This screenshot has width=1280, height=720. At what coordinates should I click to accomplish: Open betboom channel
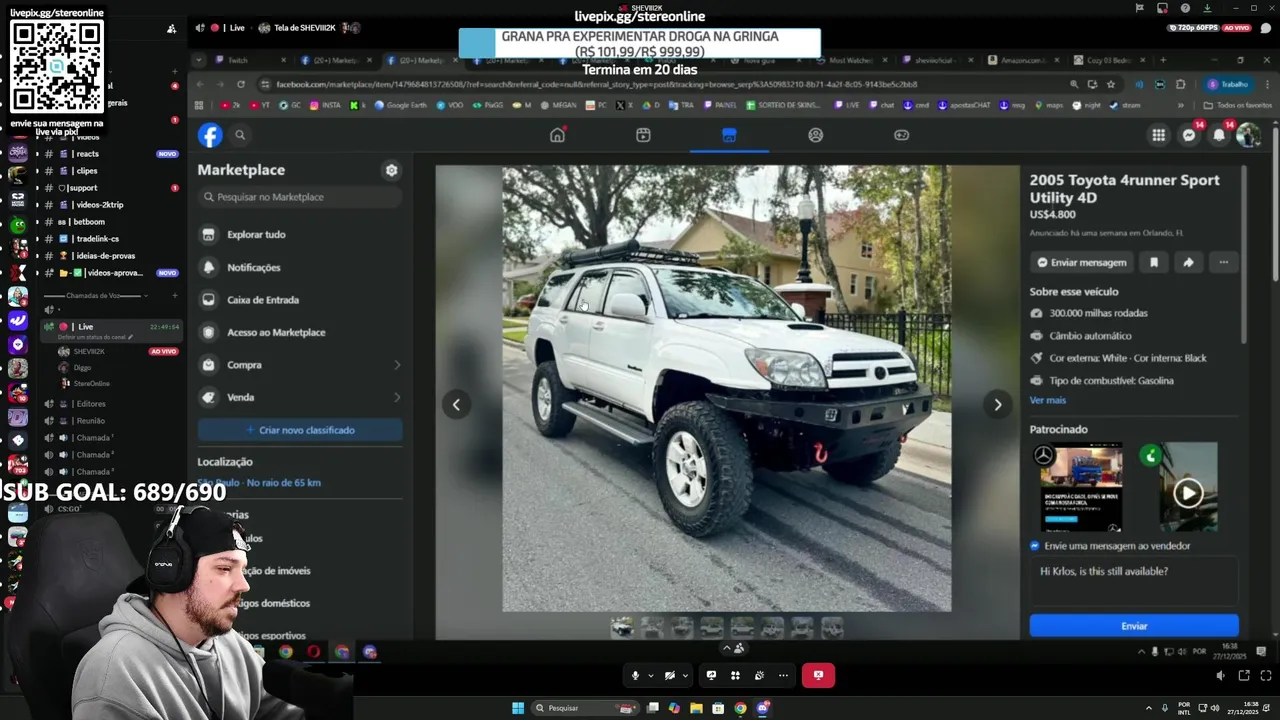[x=89, y=222]
